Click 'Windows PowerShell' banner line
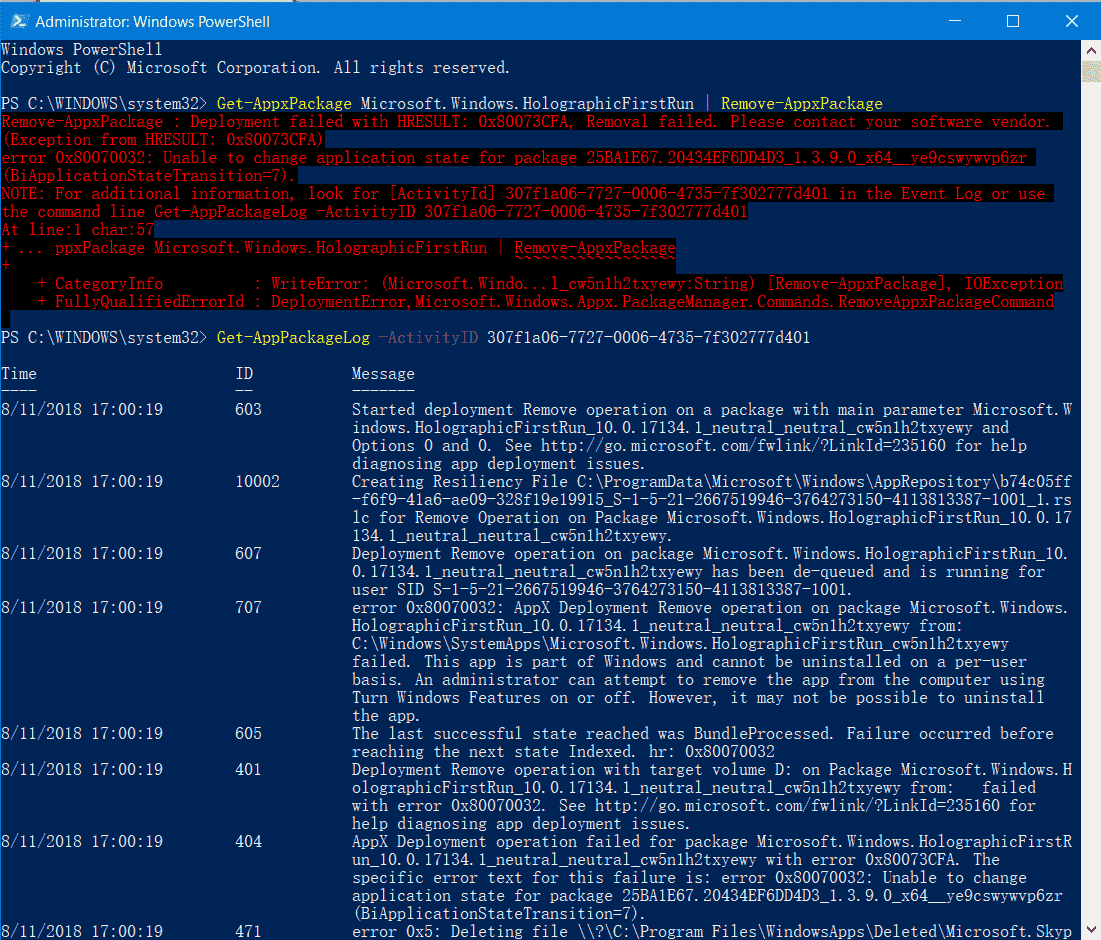The image size is (1101, 940). (81, 49)
